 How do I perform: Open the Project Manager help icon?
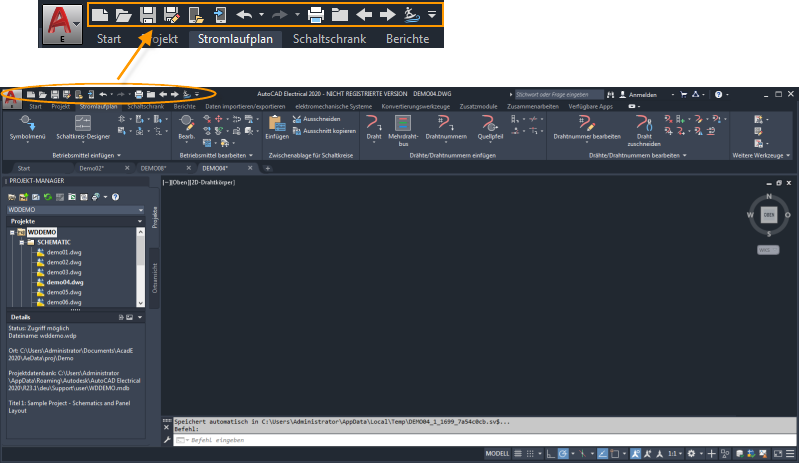click(x=116, y=197)
